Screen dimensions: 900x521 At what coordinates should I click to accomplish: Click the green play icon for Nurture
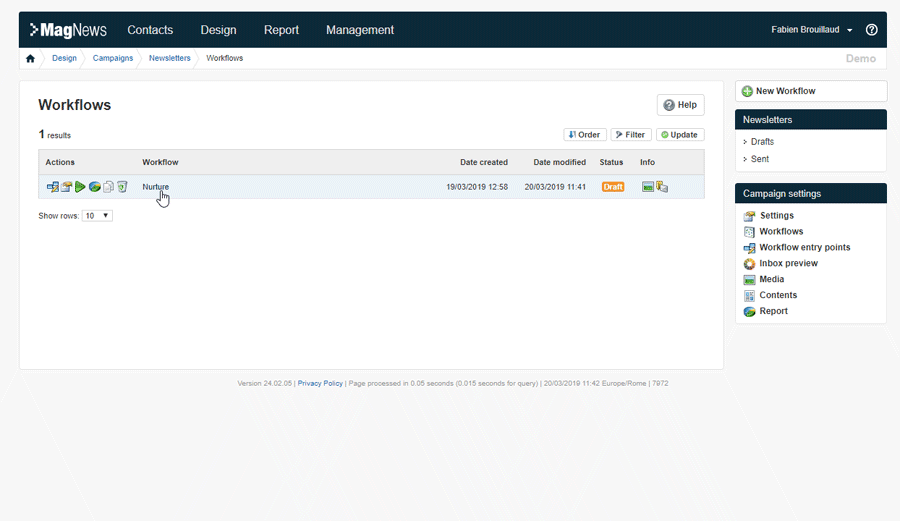[x=80, y=187]
